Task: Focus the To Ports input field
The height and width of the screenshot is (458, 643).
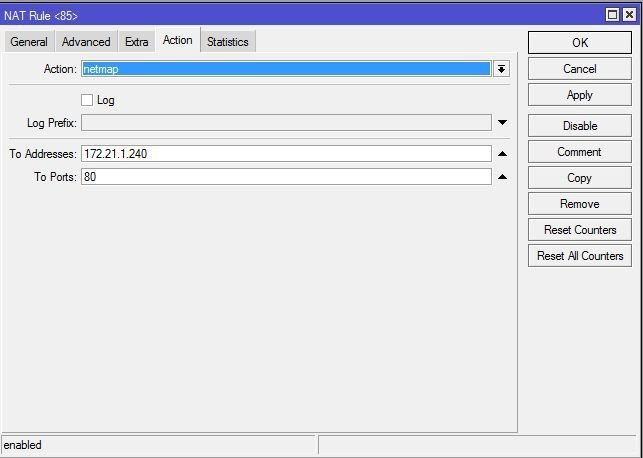Action: point(286,177)
